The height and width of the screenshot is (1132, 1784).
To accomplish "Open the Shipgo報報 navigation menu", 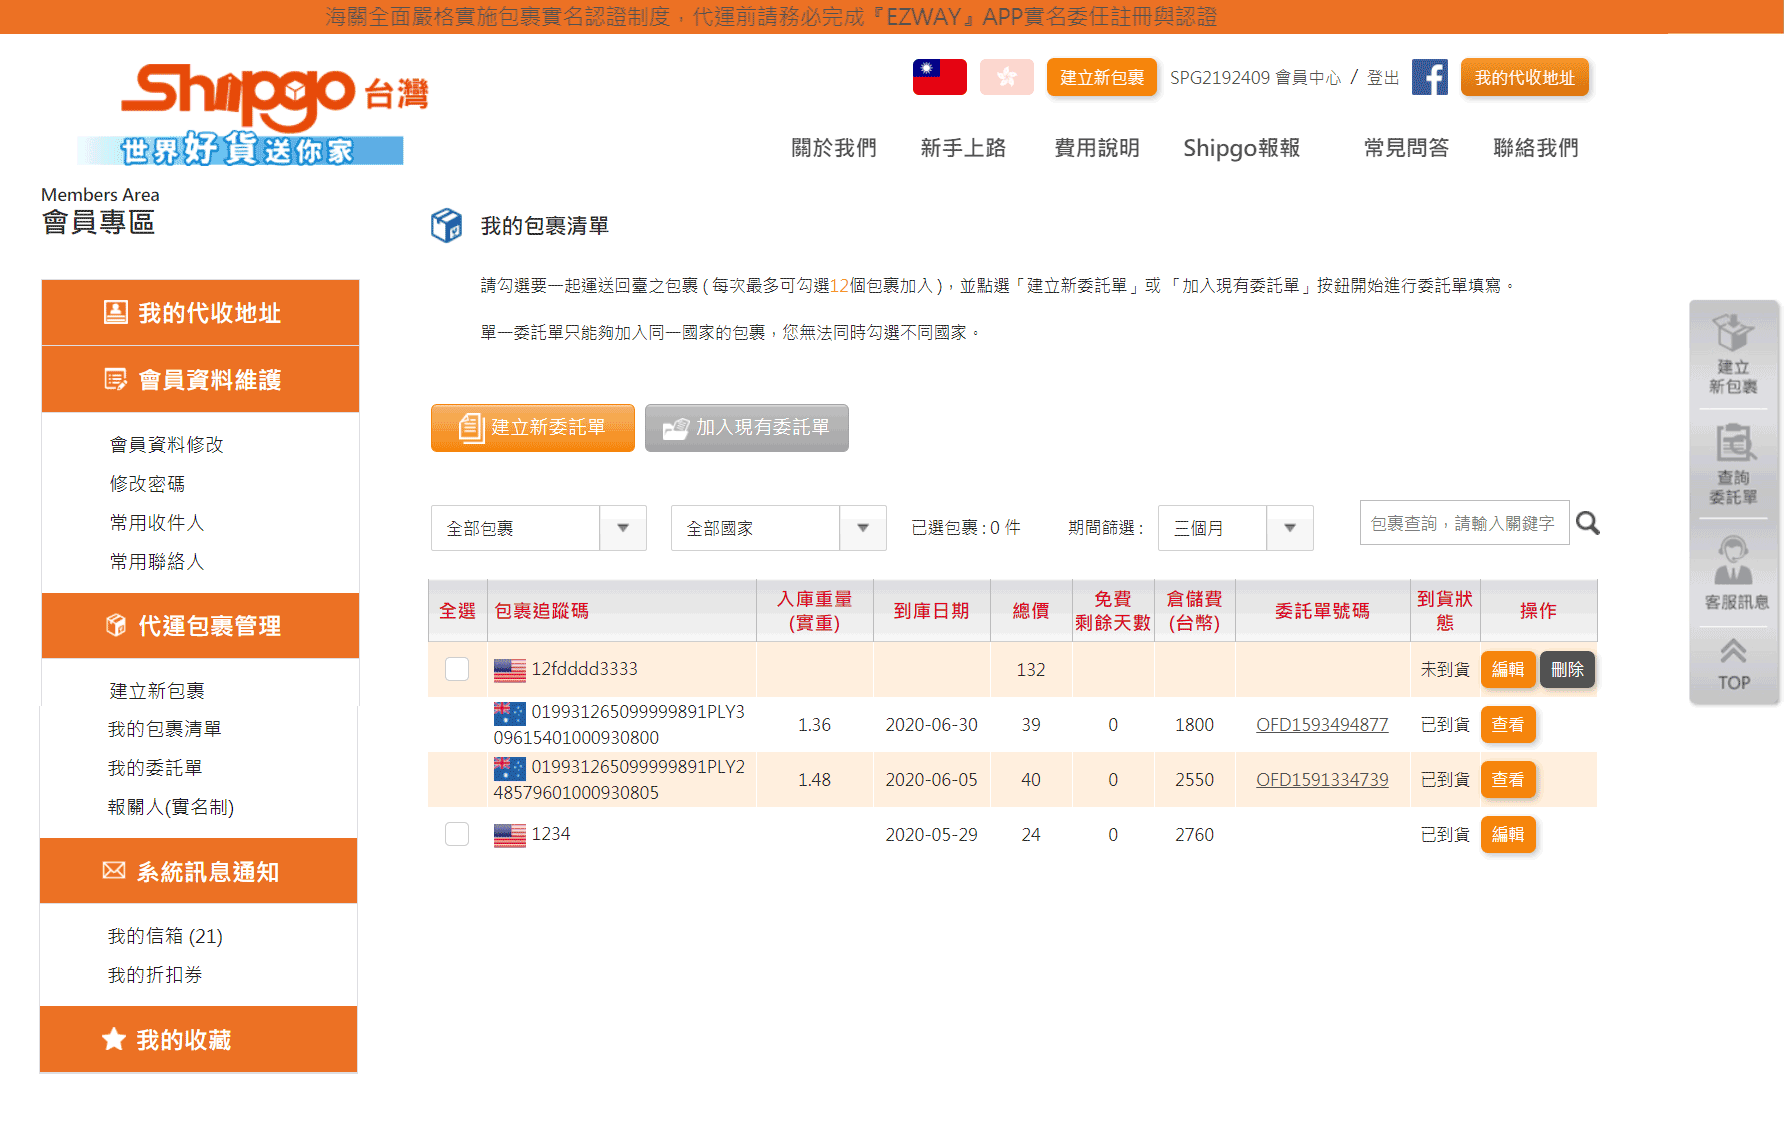I will pyautogui.click(x=1241, y=148).
